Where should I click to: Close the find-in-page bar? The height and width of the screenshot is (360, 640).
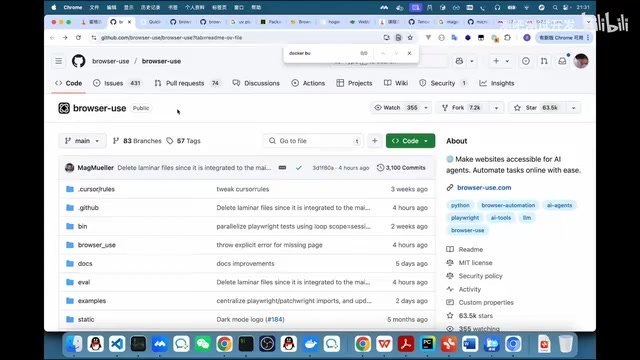click(x=409, y=53)
